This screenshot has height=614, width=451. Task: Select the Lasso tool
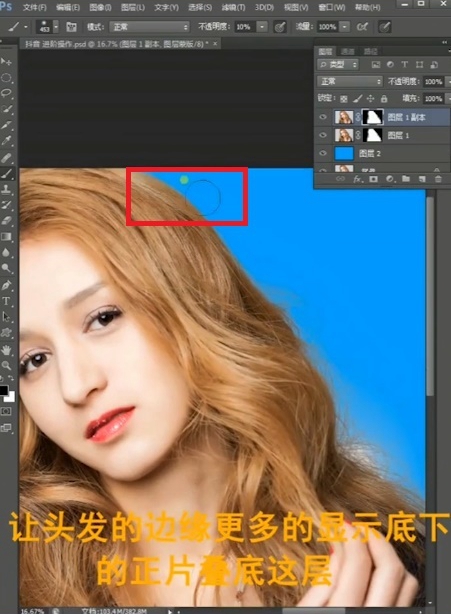(x=6, y=93)
